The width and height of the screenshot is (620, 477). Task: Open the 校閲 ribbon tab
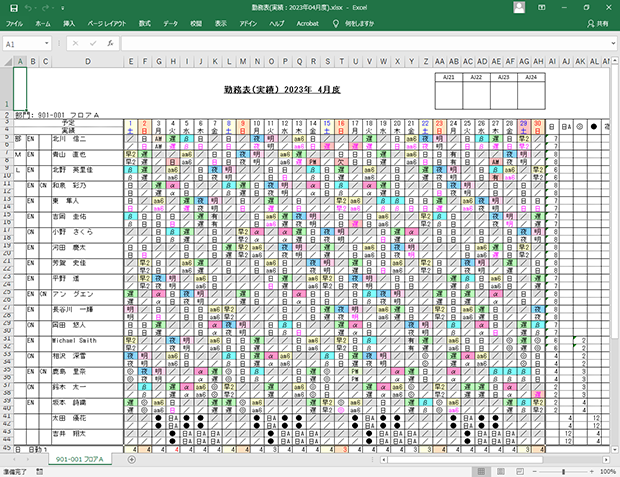(196, 24)
